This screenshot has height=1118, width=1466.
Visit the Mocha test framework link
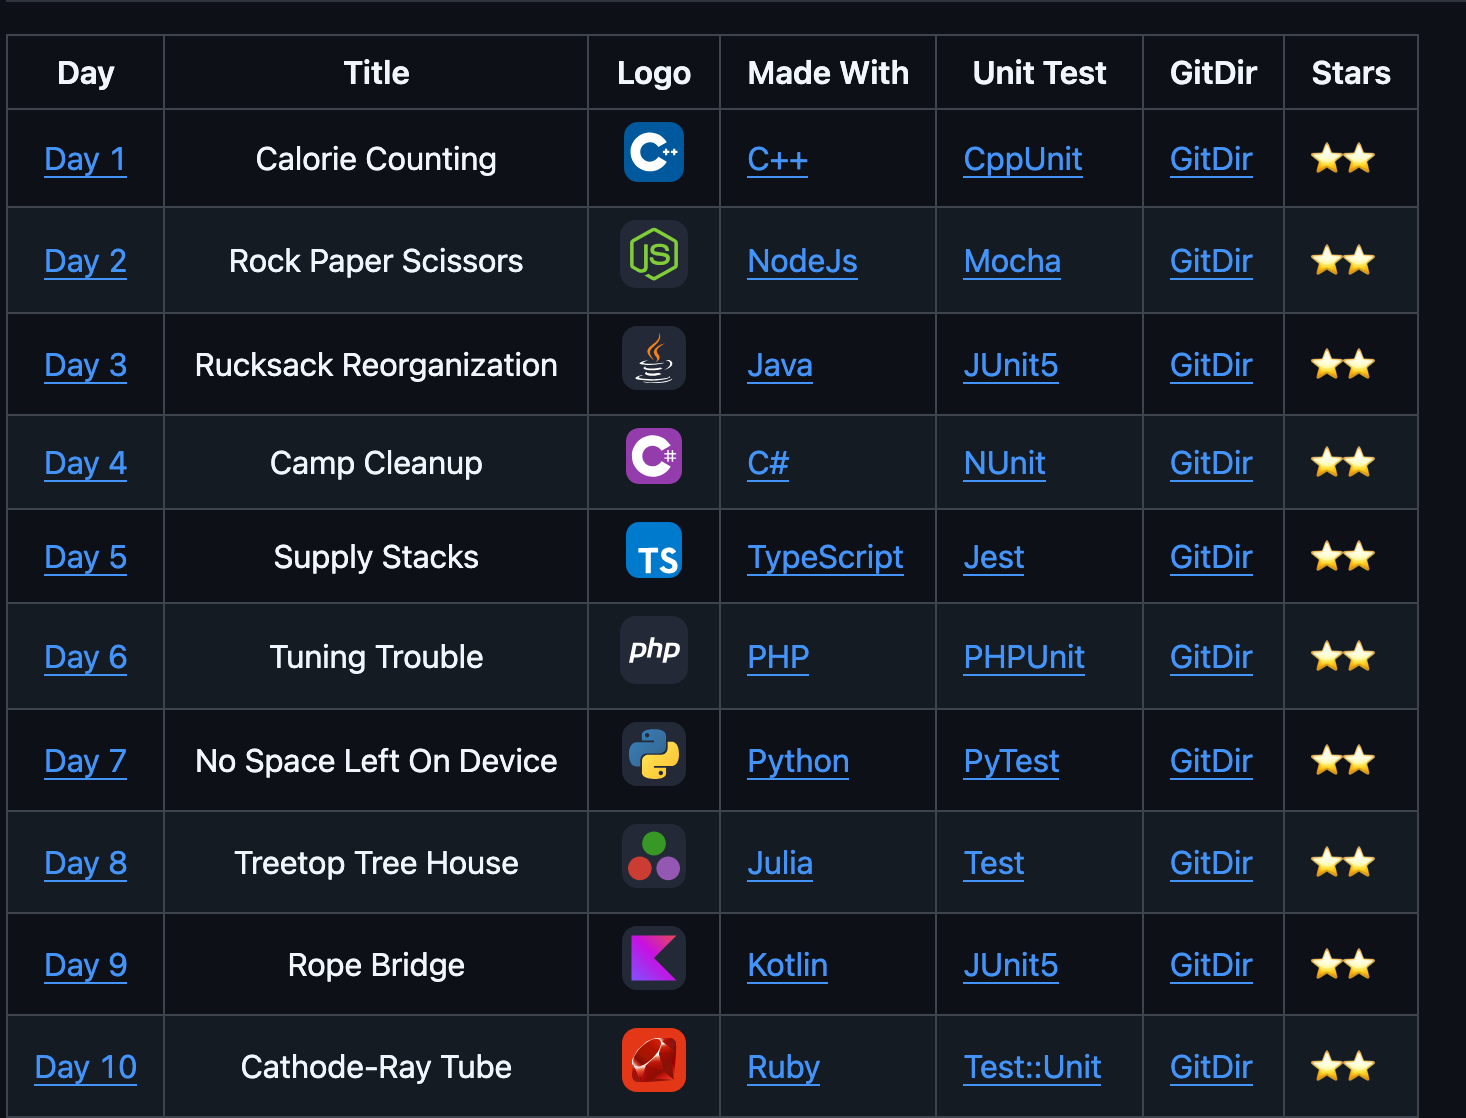(1011, 262)
